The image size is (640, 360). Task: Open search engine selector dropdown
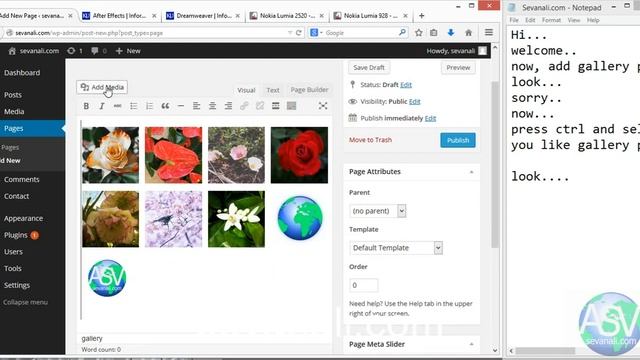point(316,33)
